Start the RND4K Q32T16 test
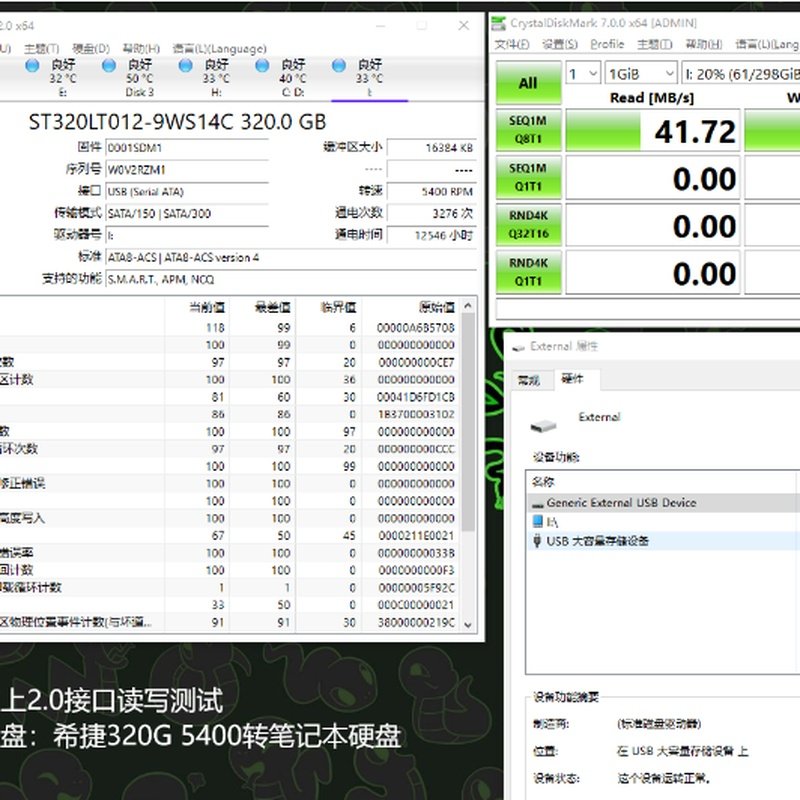The image size is (800, 800). pos(528,225)
